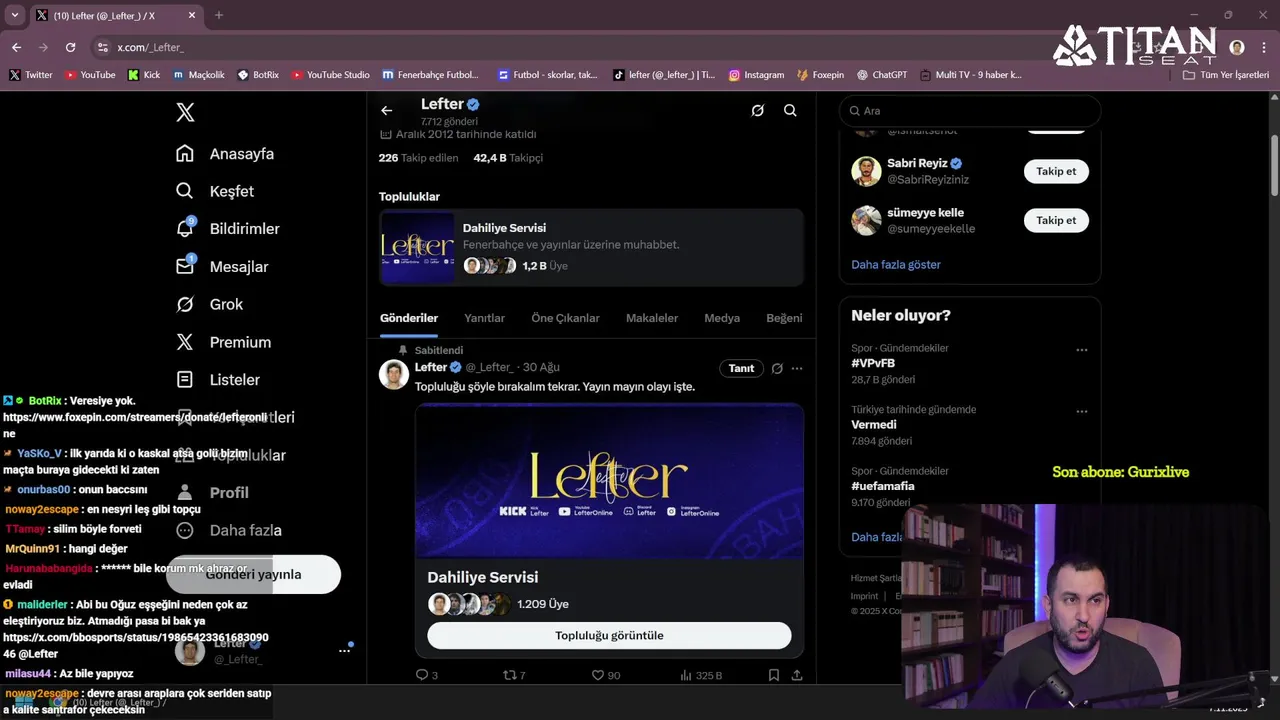This screenshot has height=720, width=1280.
Task: Follow sümeyye kelle with Takip et
Action: (1056, 220)
